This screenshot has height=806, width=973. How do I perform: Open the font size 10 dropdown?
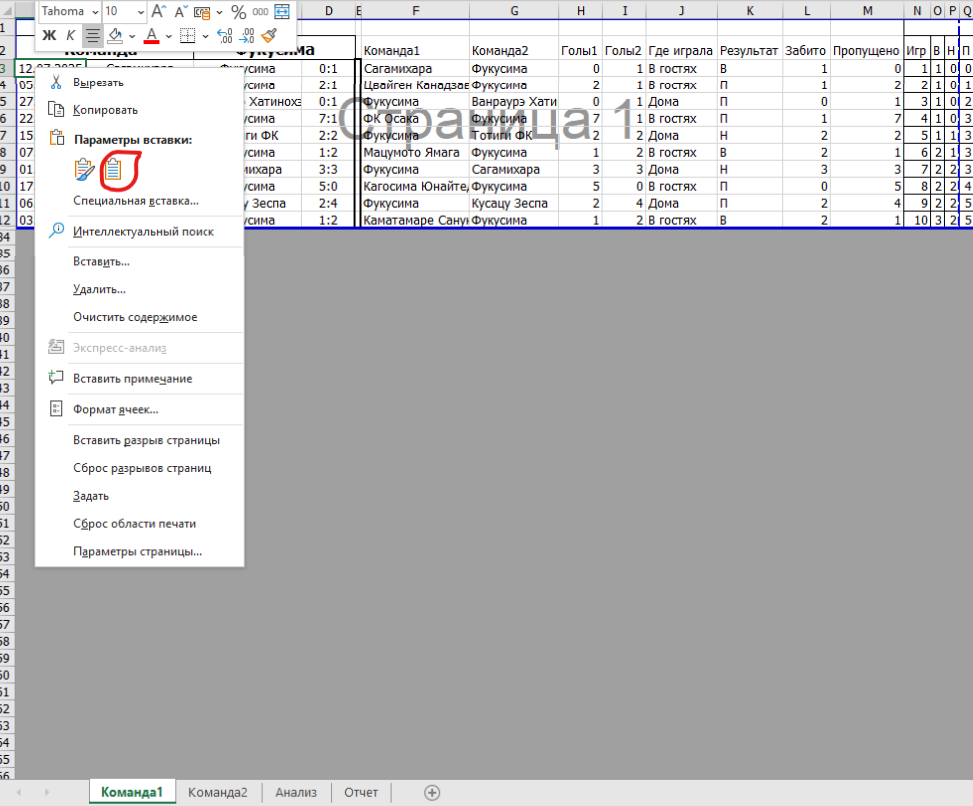point(141,11)
